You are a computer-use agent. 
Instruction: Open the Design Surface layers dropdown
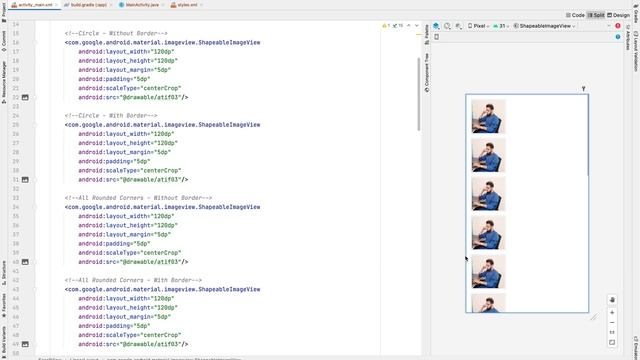tap(436, 26)
